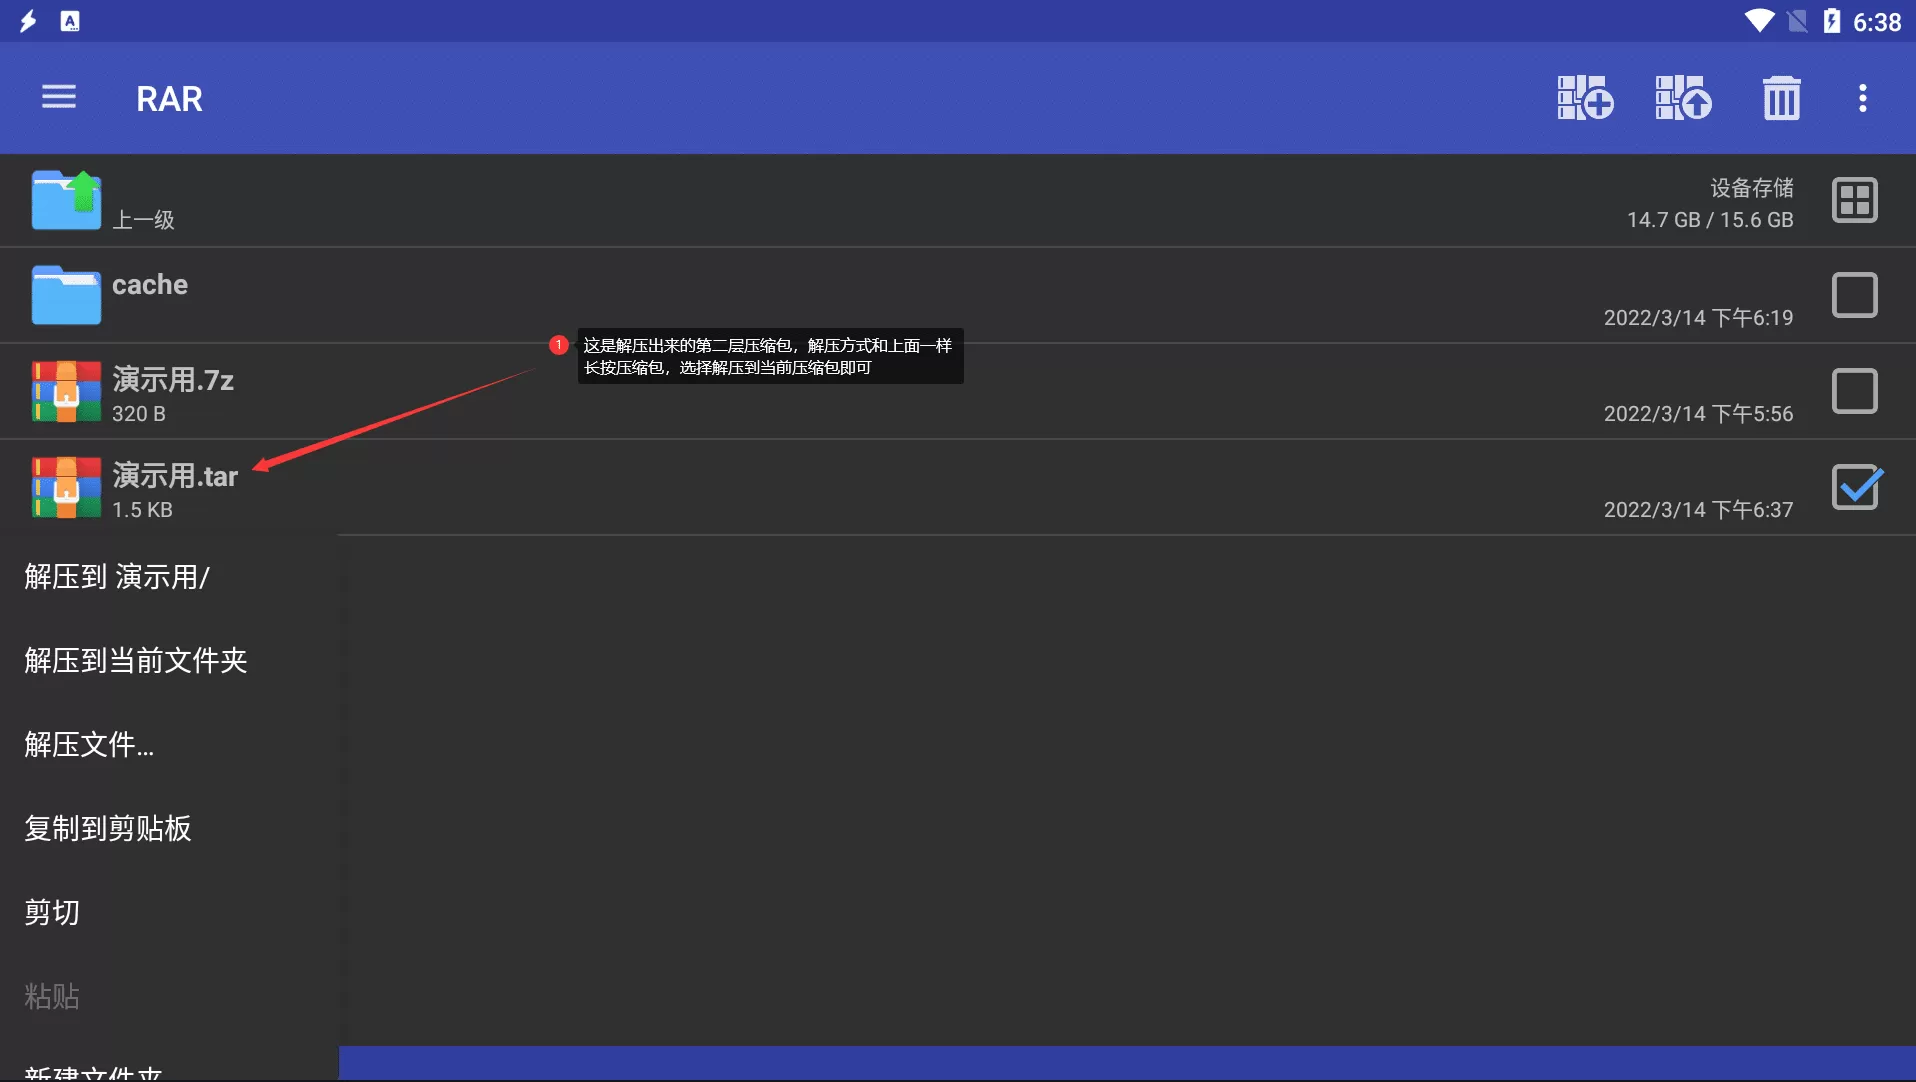Open the hamburger navigation menu
Viewport: 1916px width, 1082px height.
tap(59, 97)
